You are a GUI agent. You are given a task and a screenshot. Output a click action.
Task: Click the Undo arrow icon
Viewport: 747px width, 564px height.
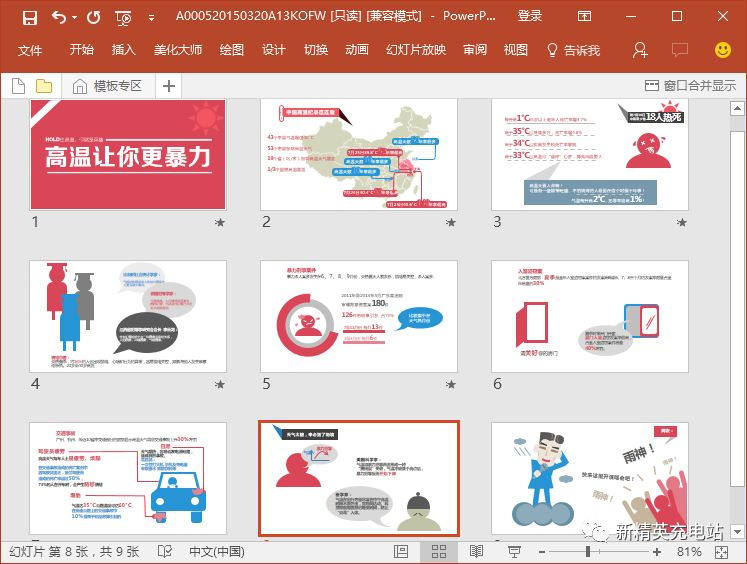tap(58, 17)
